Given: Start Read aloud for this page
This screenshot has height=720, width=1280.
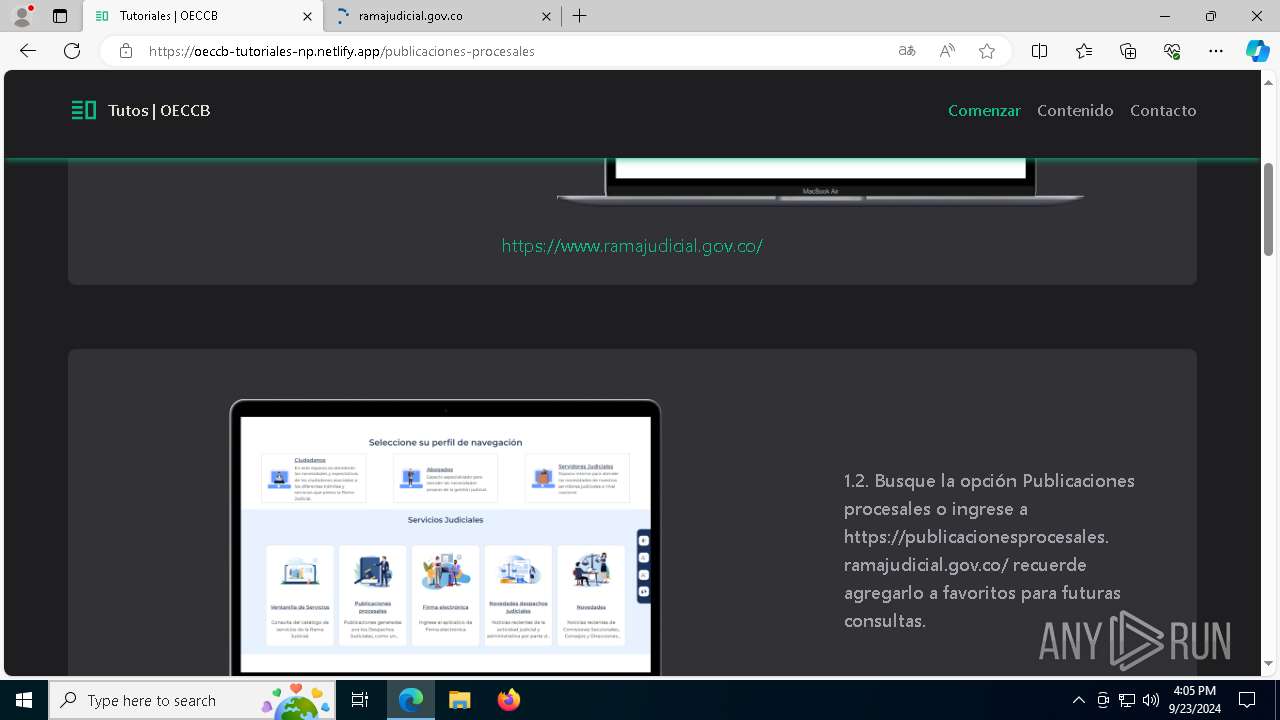Looking at the screenshot, I should point(947,51).
